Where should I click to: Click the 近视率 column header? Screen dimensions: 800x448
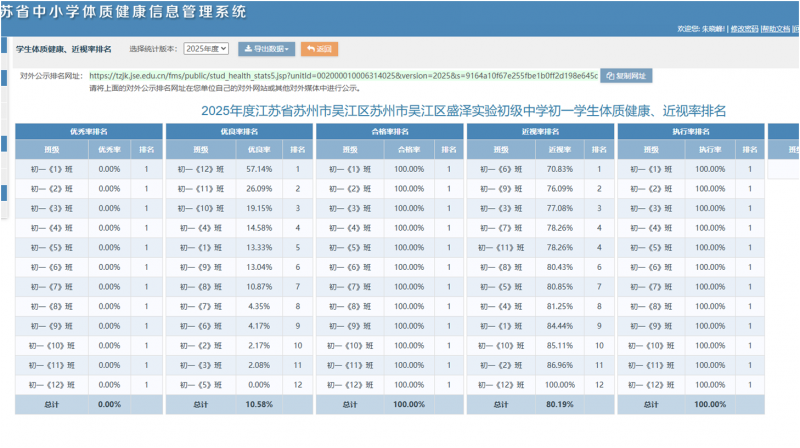[559, 150]
